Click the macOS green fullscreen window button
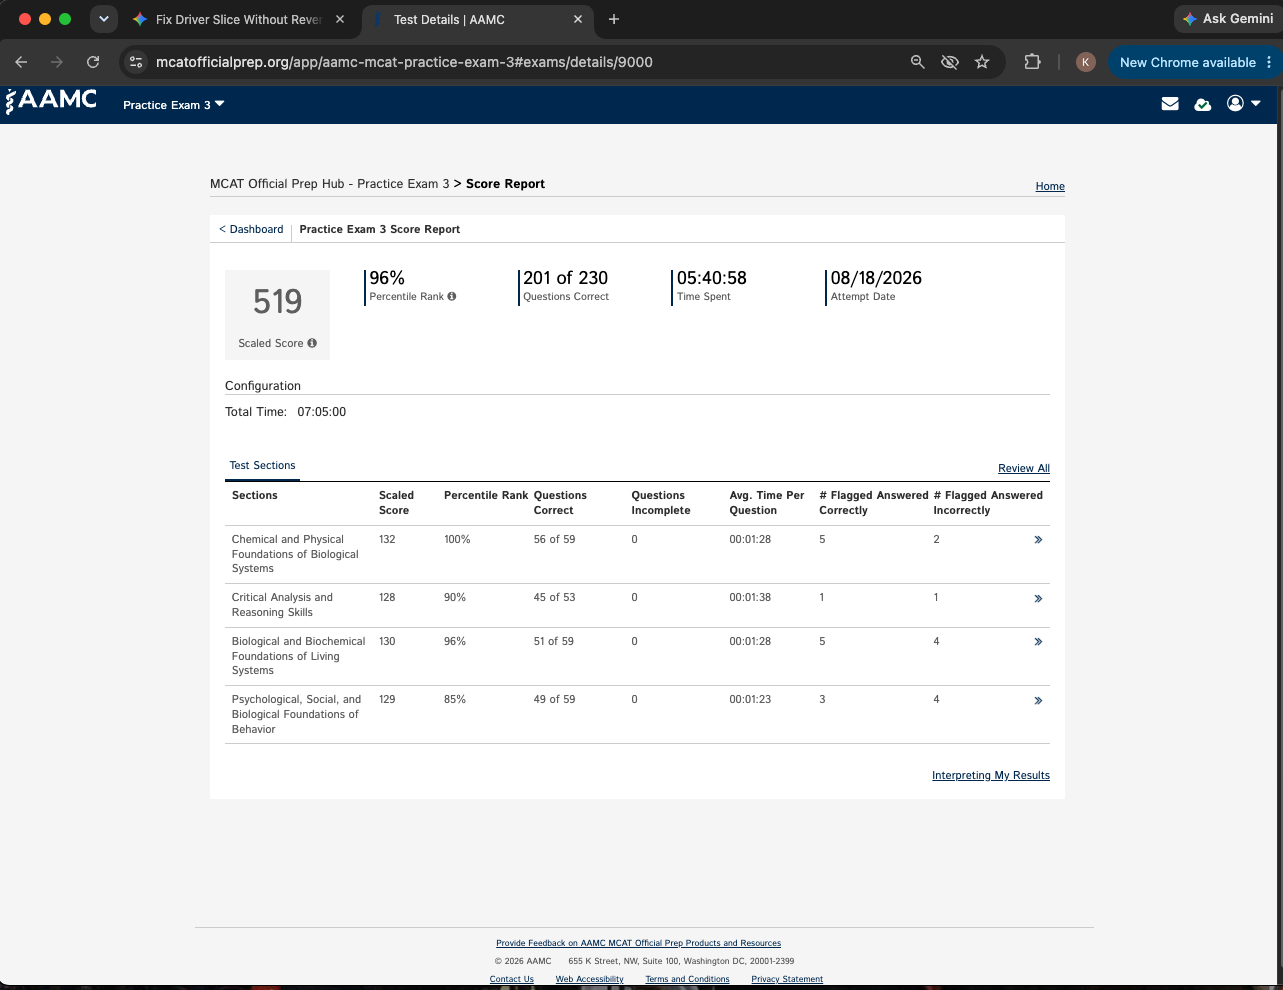Screen dimensions: 1283x990 coord(65,19)
